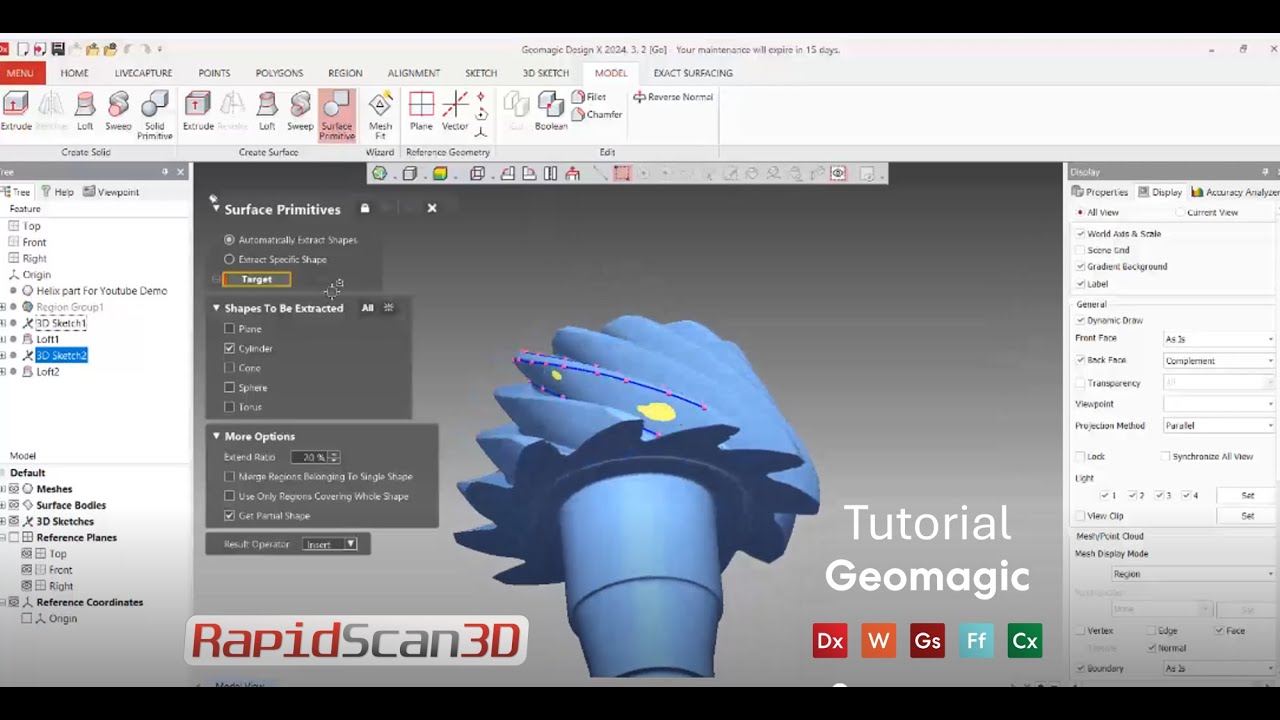Apply the Chamfer tool

(x=597, y=114)
